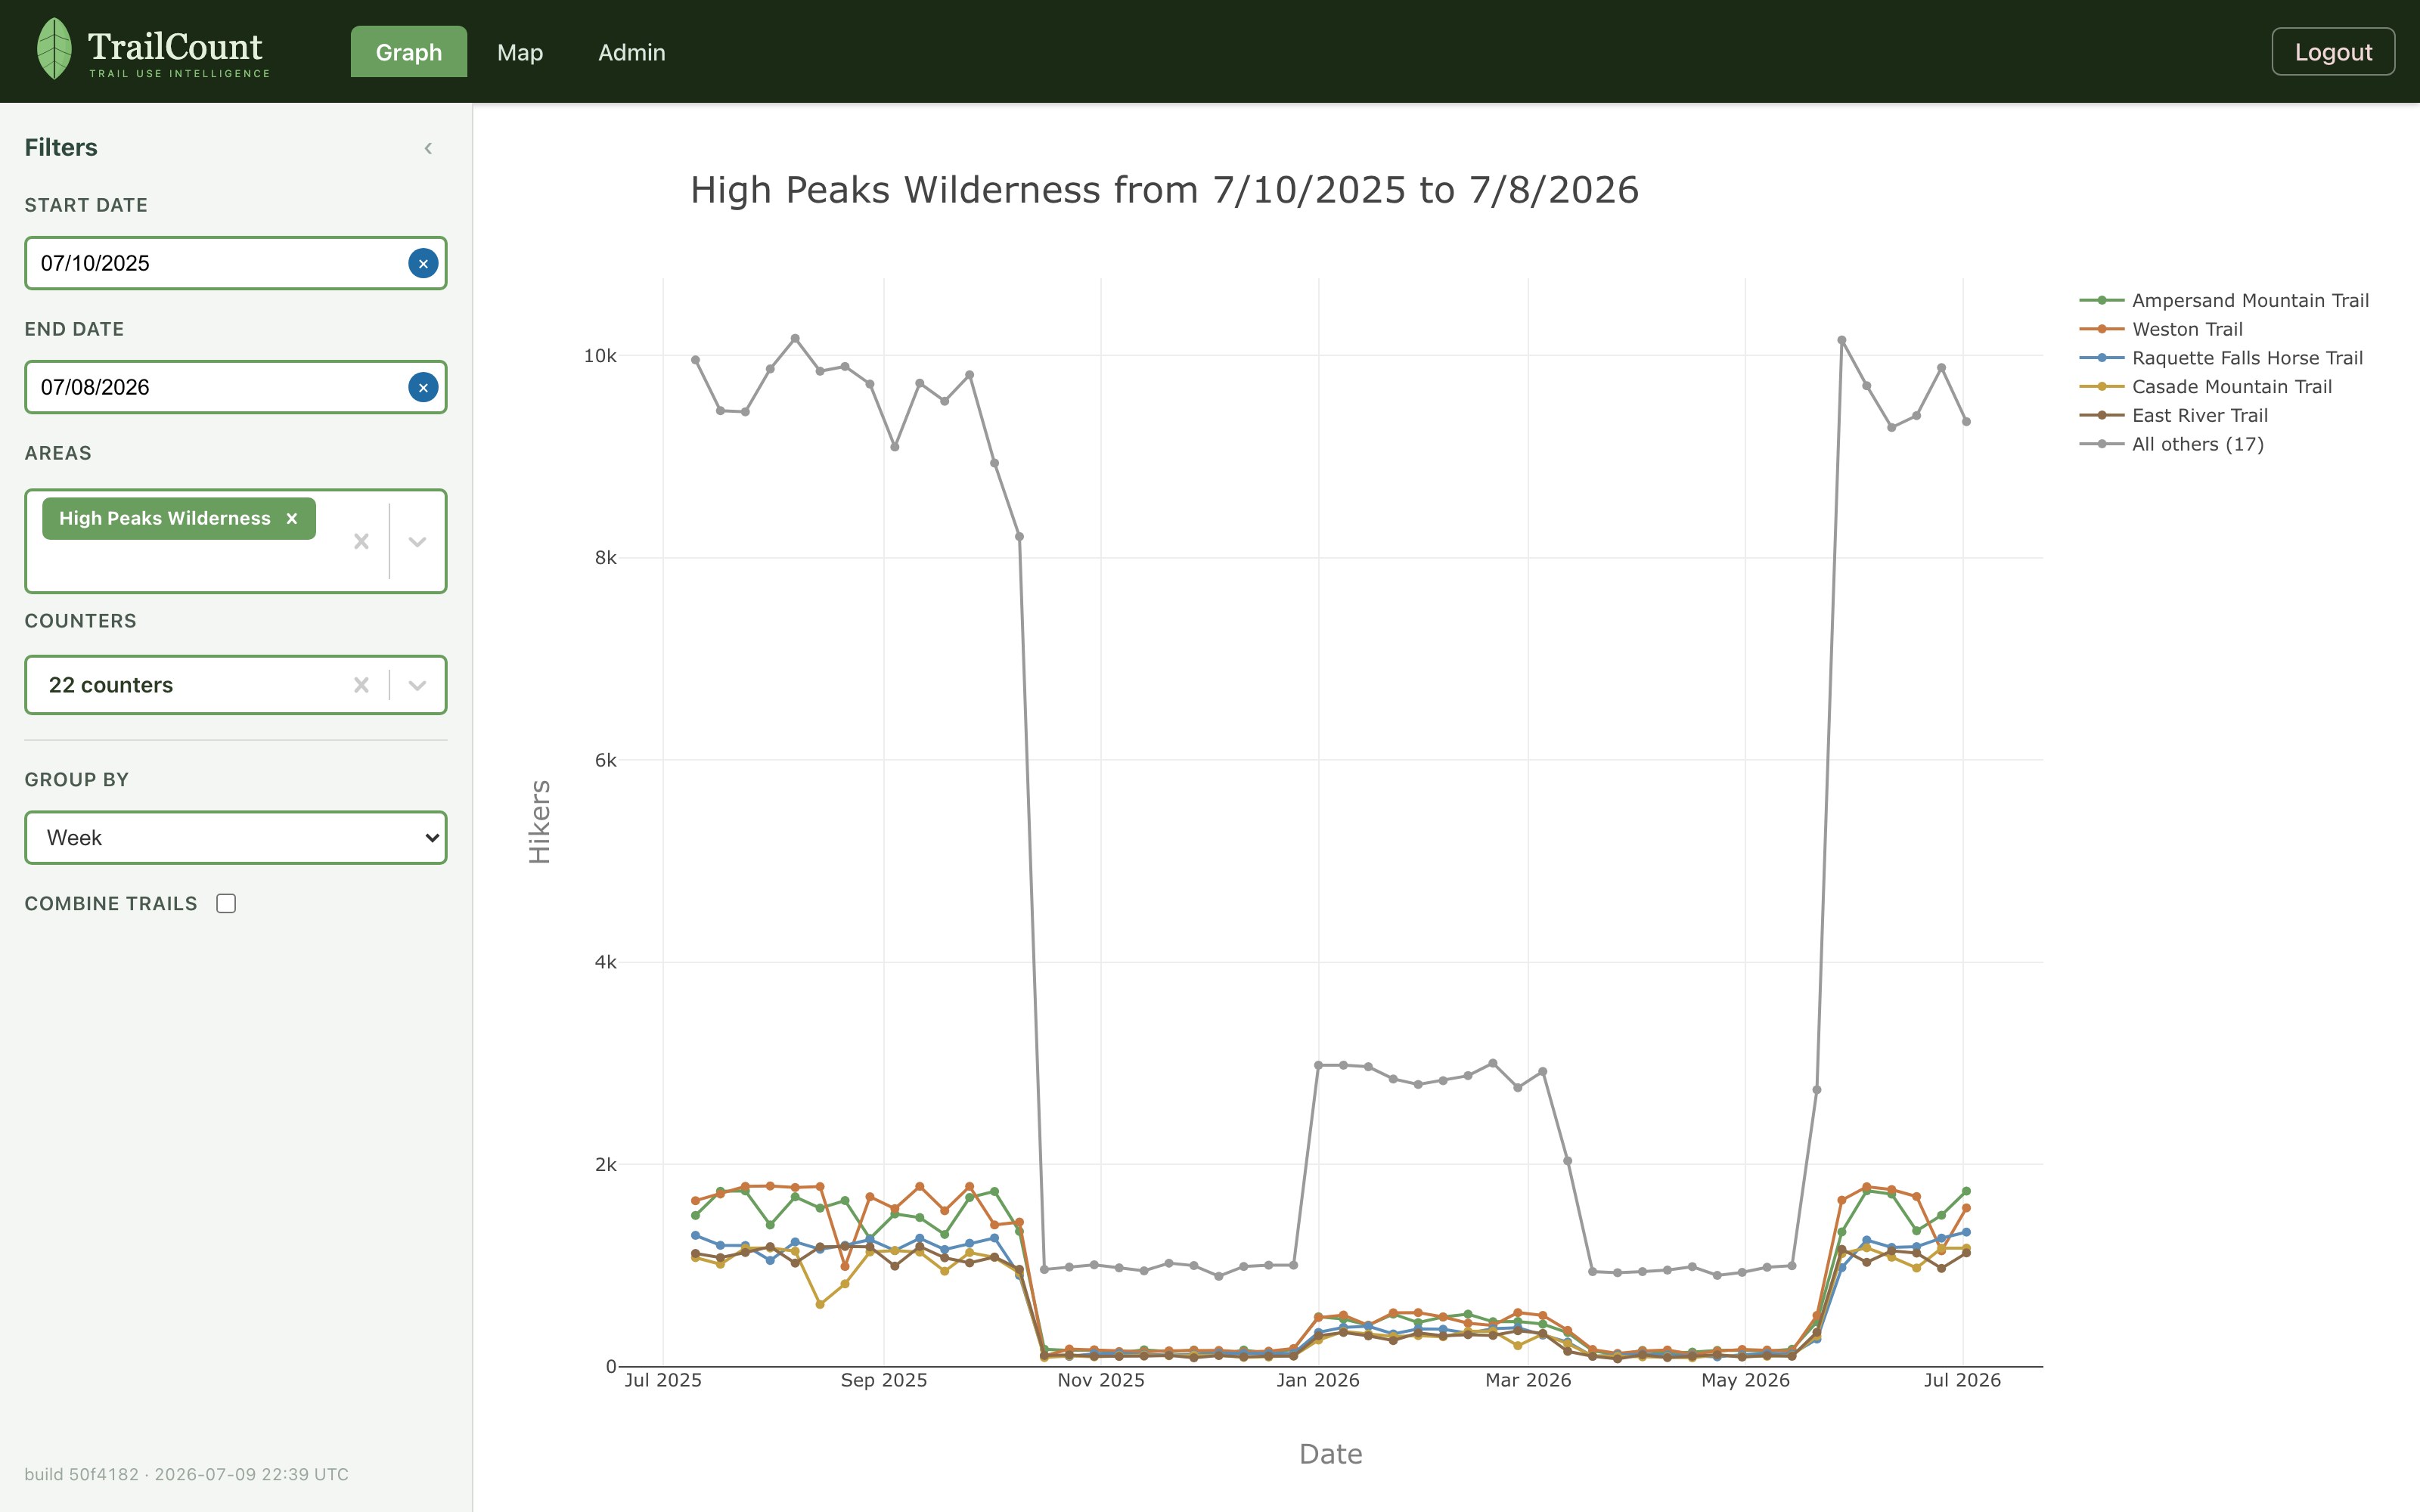Viewport: 2420px width, 1512px height.
Task: Click the TrailCount brand name
Action: pos(175,46)
